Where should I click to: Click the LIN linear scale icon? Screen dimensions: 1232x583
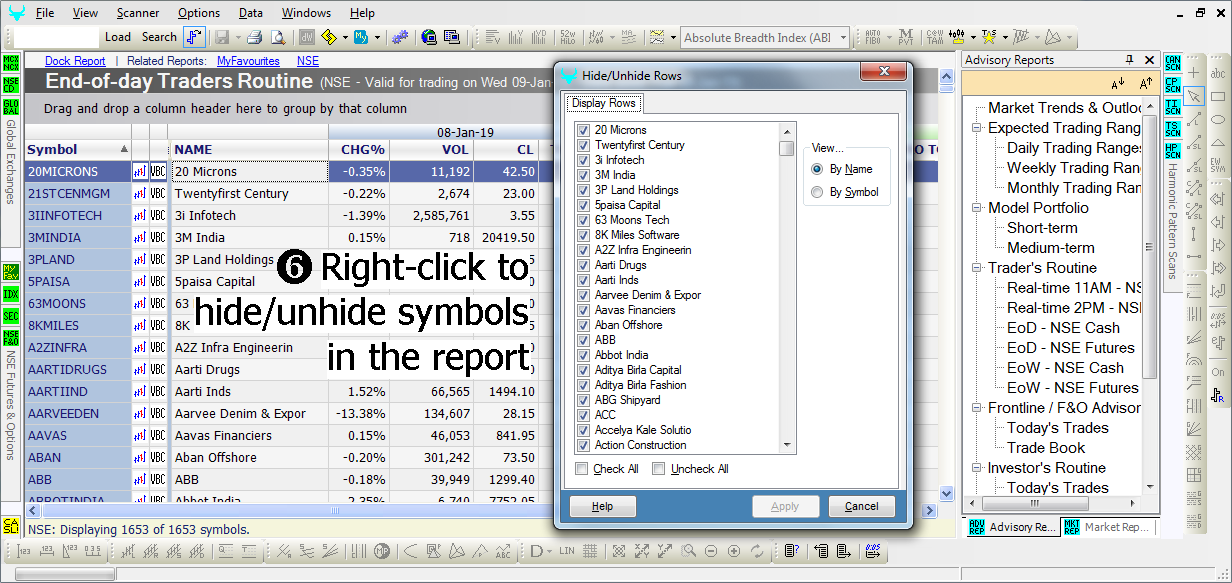point(567,550)
